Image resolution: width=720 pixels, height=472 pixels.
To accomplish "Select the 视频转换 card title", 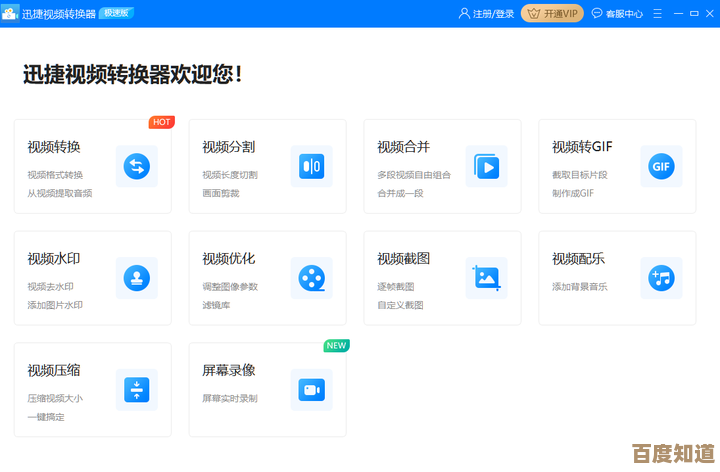I will (x=54, y=147).
